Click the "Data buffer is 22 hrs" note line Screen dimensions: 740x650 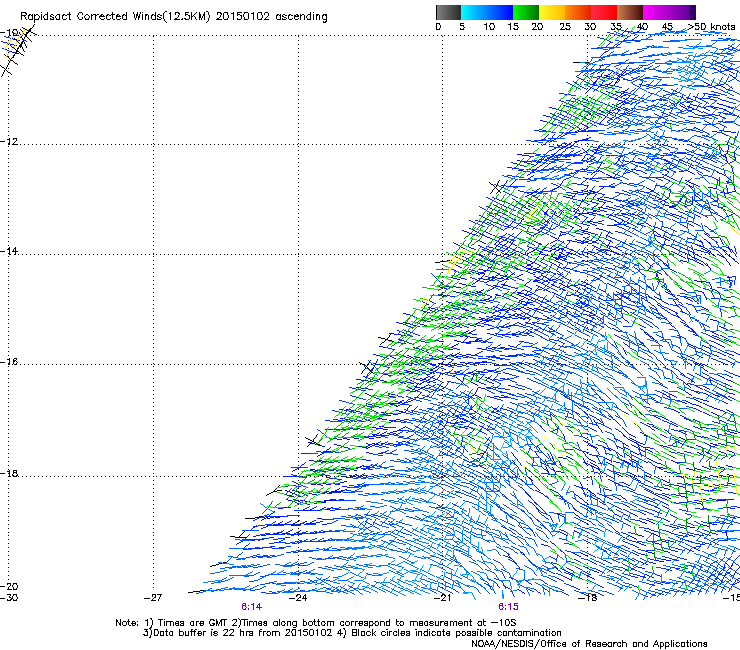(x=352, y=633)
